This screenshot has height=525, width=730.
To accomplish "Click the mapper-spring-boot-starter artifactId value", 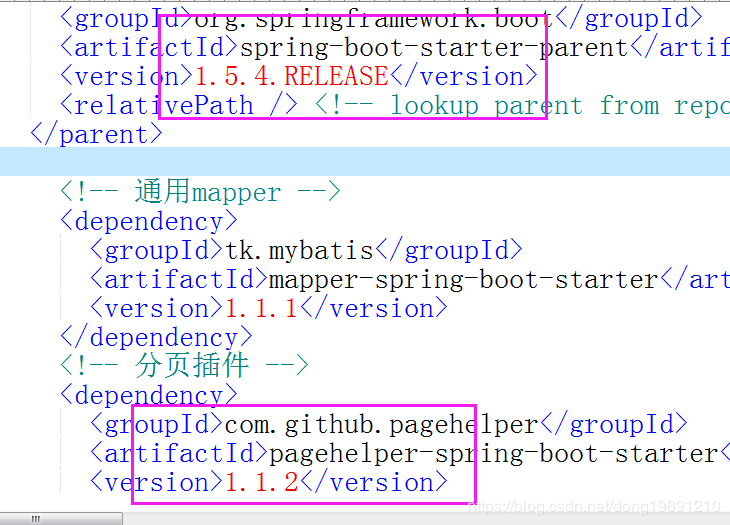I will pyautogui.click(x=464, y=280).
